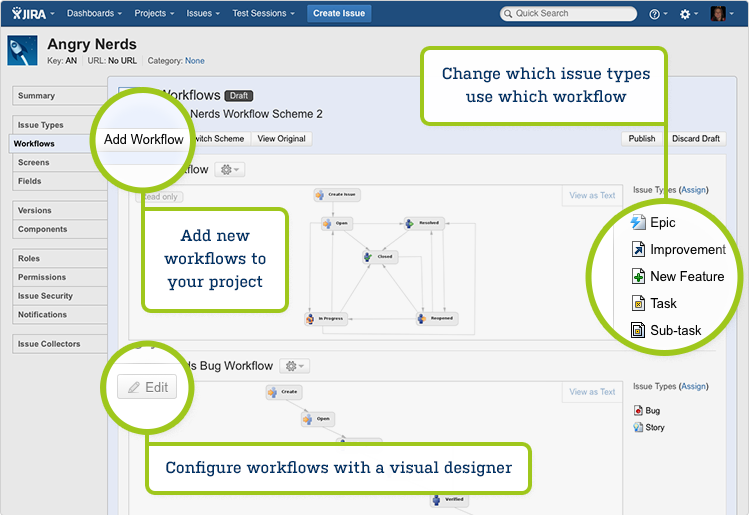Click the Discard Draft button

(x=696, y=139)
